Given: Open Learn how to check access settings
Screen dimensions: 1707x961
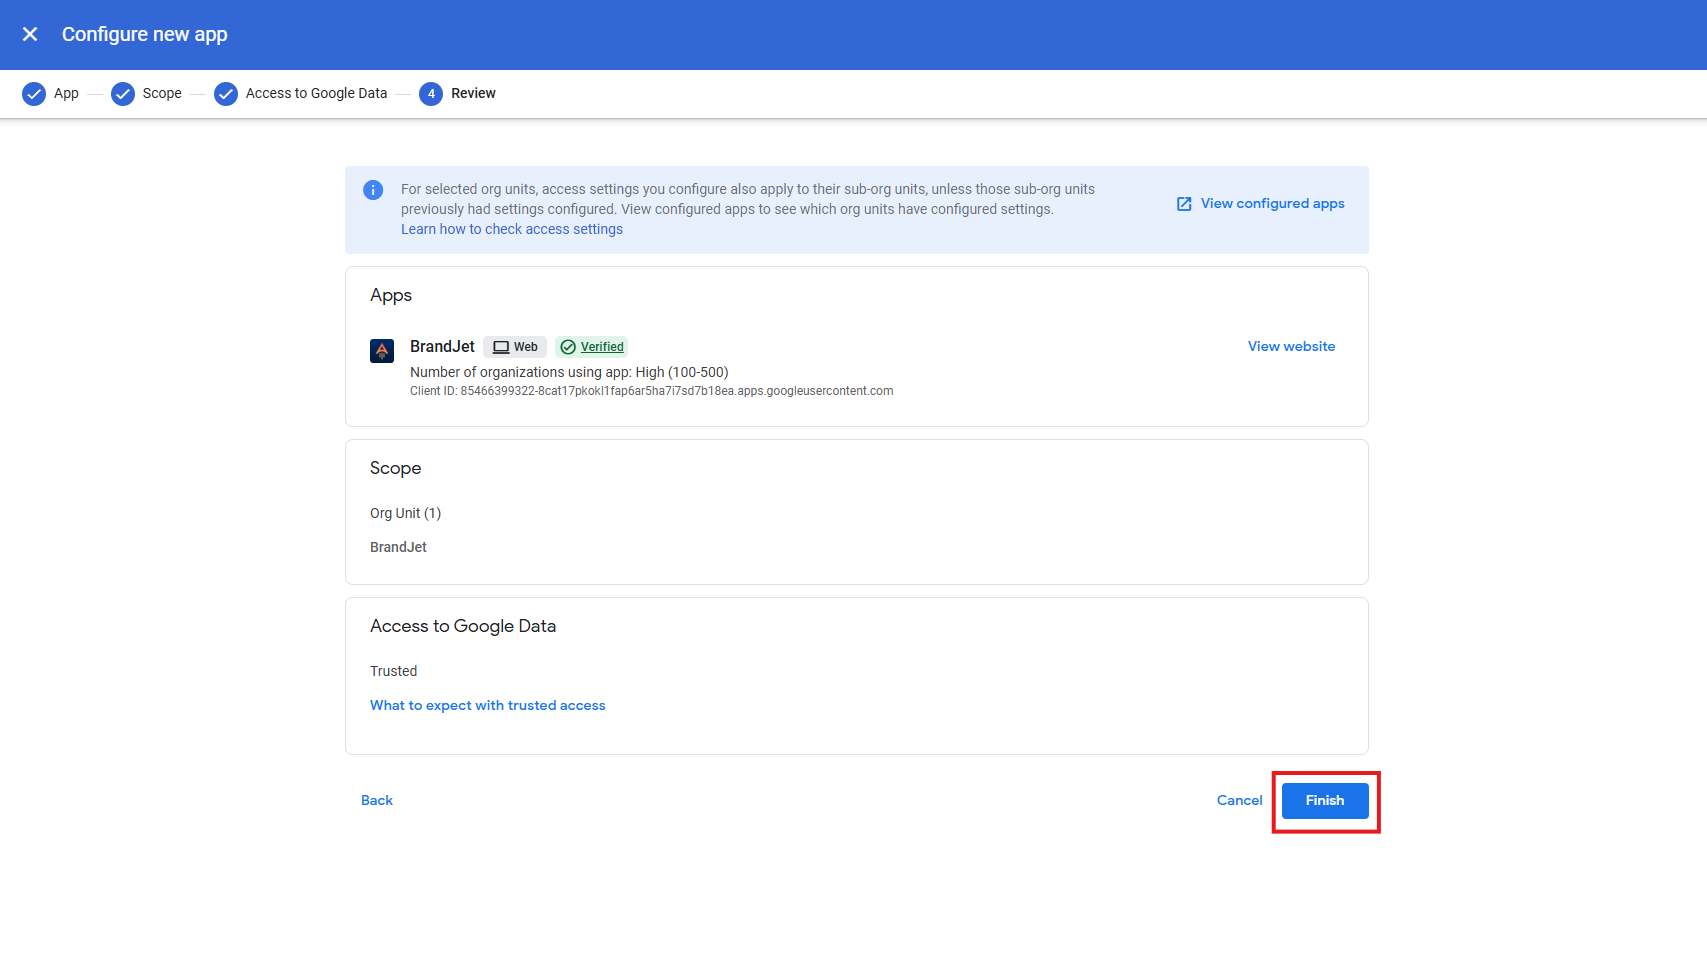Looking at the screenshot, I should tap(512, 229).
